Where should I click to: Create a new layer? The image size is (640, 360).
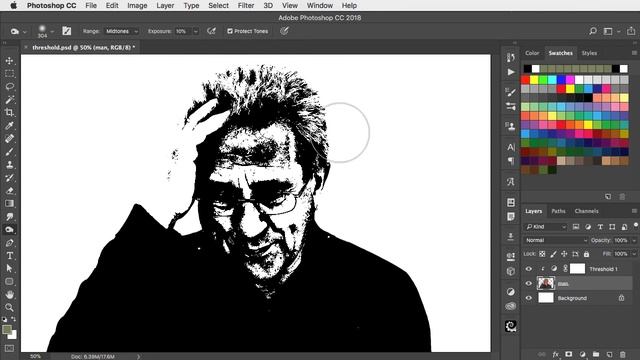click(609, 354)
